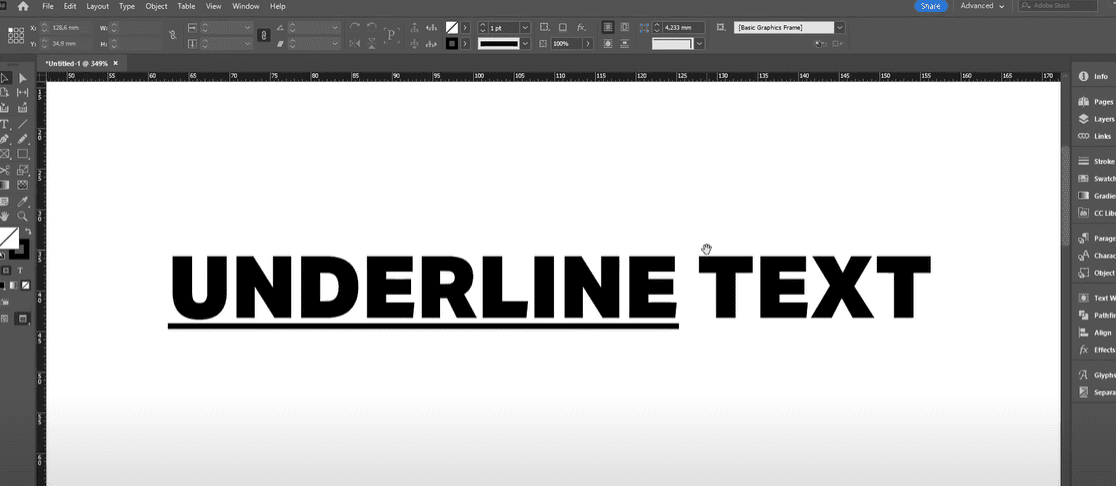This screenshot has height=486, width=1116.
Task: Click the toolbox fill color box
Action: pos(8,236)
